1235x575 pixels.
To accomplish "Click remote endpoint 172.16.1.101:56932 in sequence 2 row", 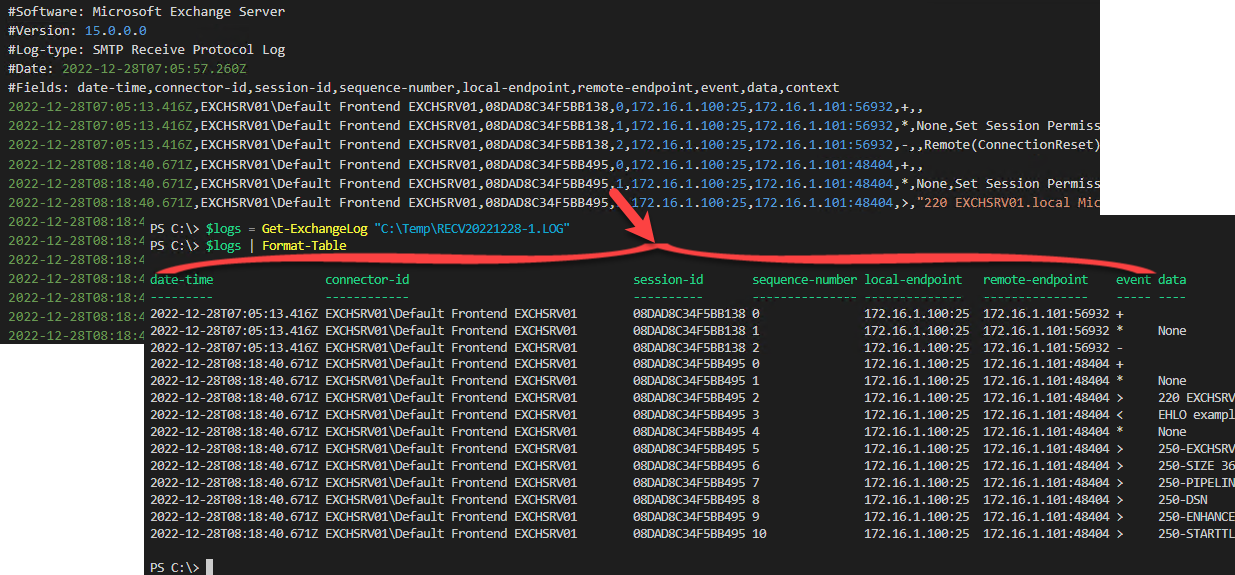I will [x=1046, y=347].
